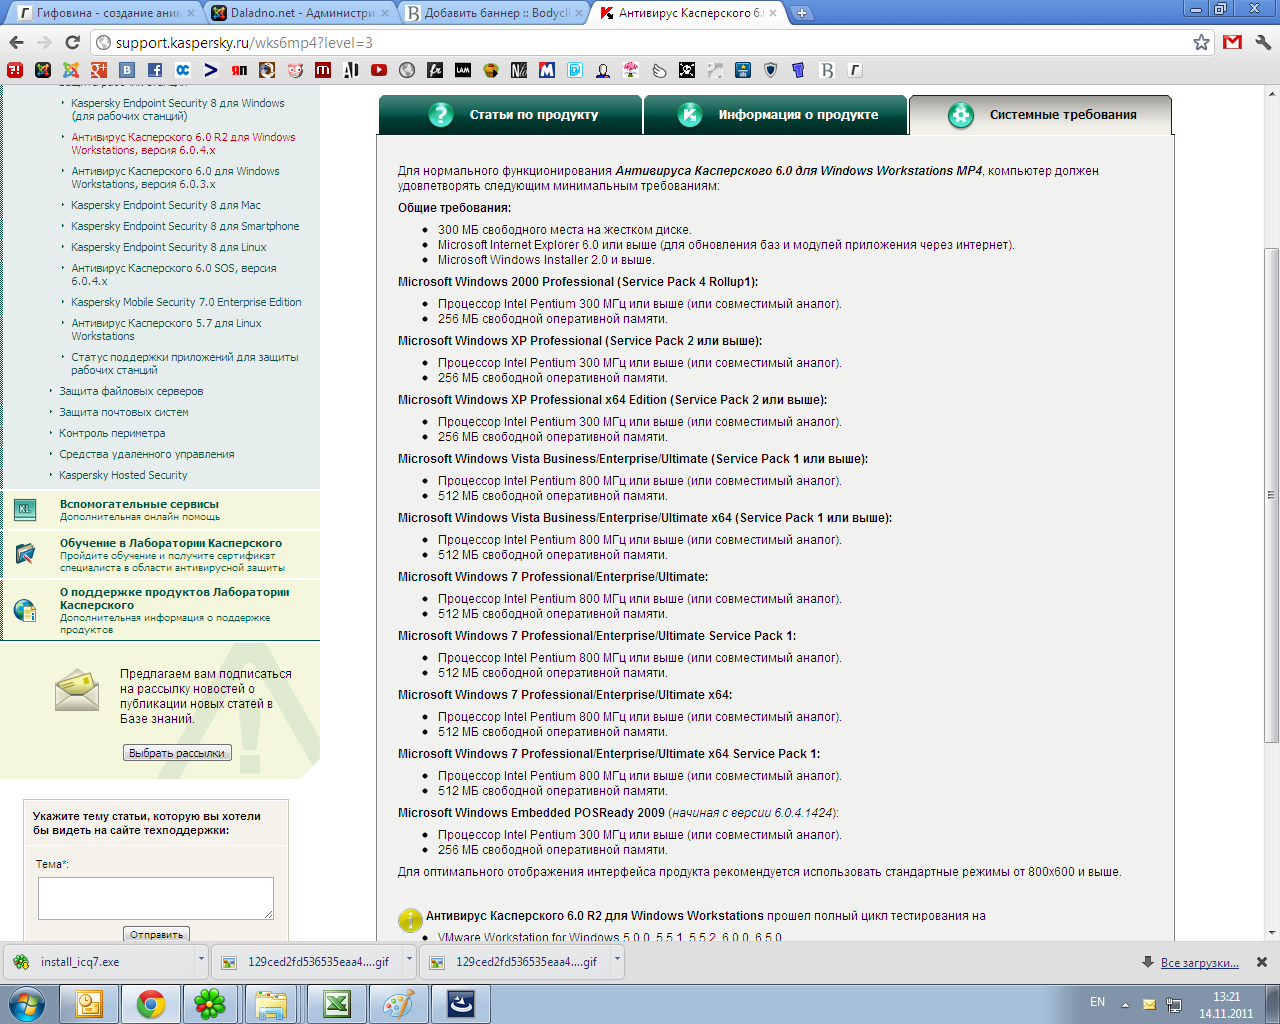Open second gif download options arrow
Image resolution: width=1280 pixels, height=1024 pixels.
click(617, 960)
